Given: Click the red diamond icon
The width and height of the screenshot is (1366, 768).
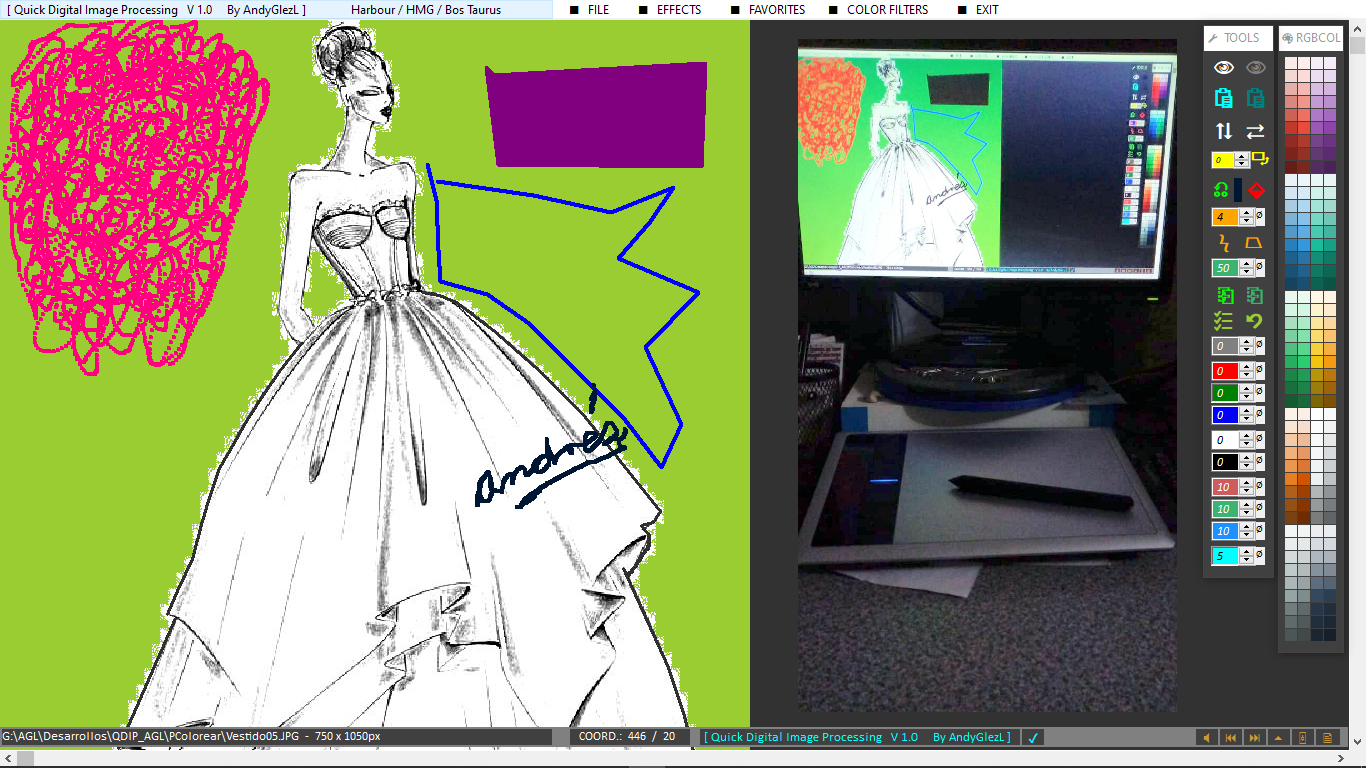Looking at the screenshot, I should tap(1256, 190).
